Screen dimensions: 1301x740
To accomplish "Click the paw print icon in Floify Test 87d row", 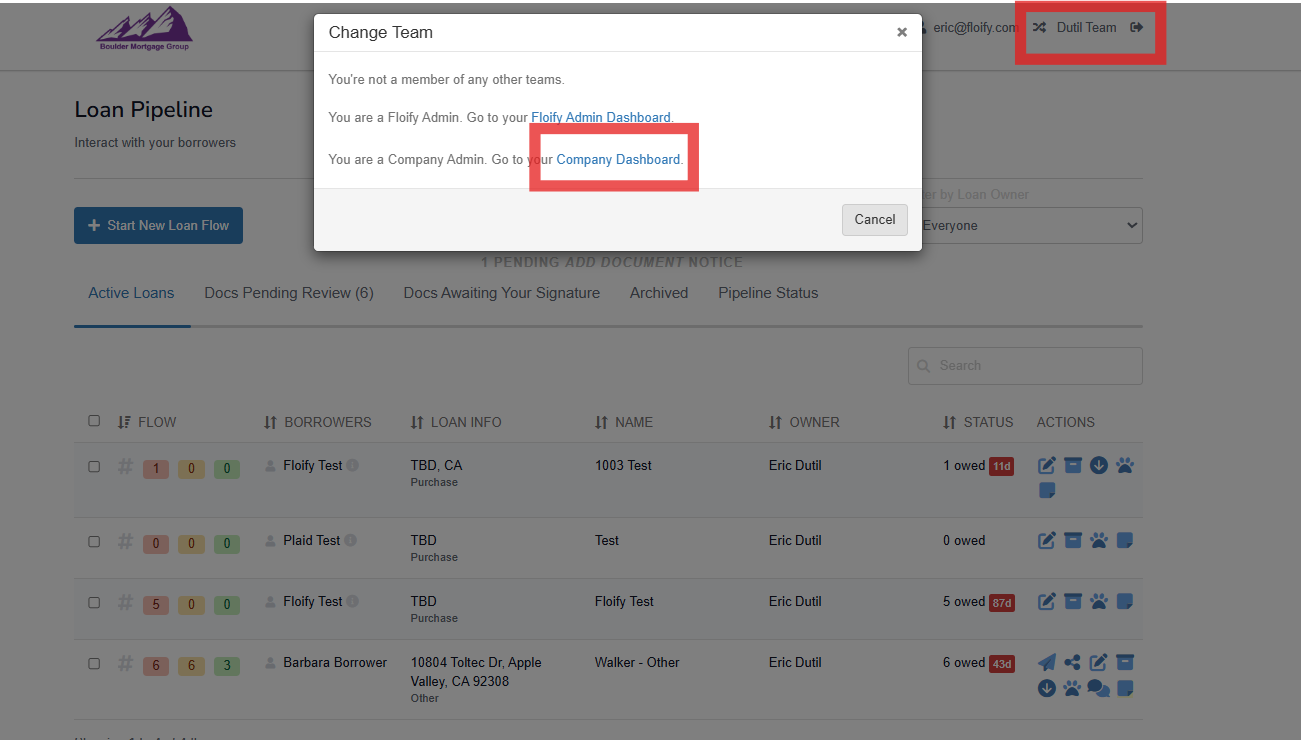I will click(1098, 602).
